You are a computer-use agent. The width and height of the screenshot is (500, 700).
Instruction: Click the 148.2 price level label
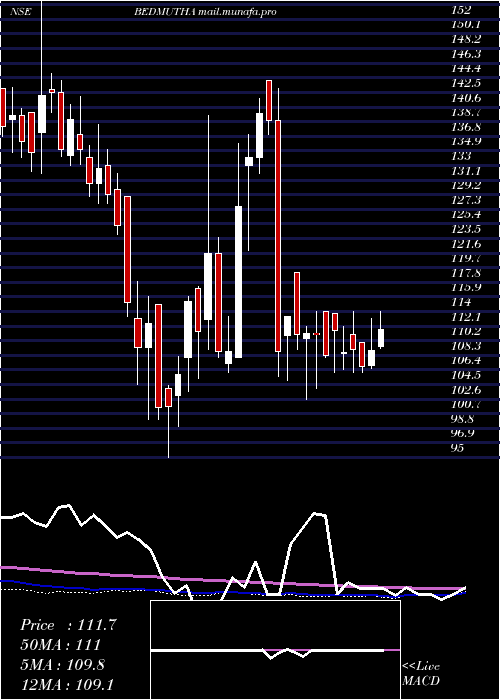466,40
